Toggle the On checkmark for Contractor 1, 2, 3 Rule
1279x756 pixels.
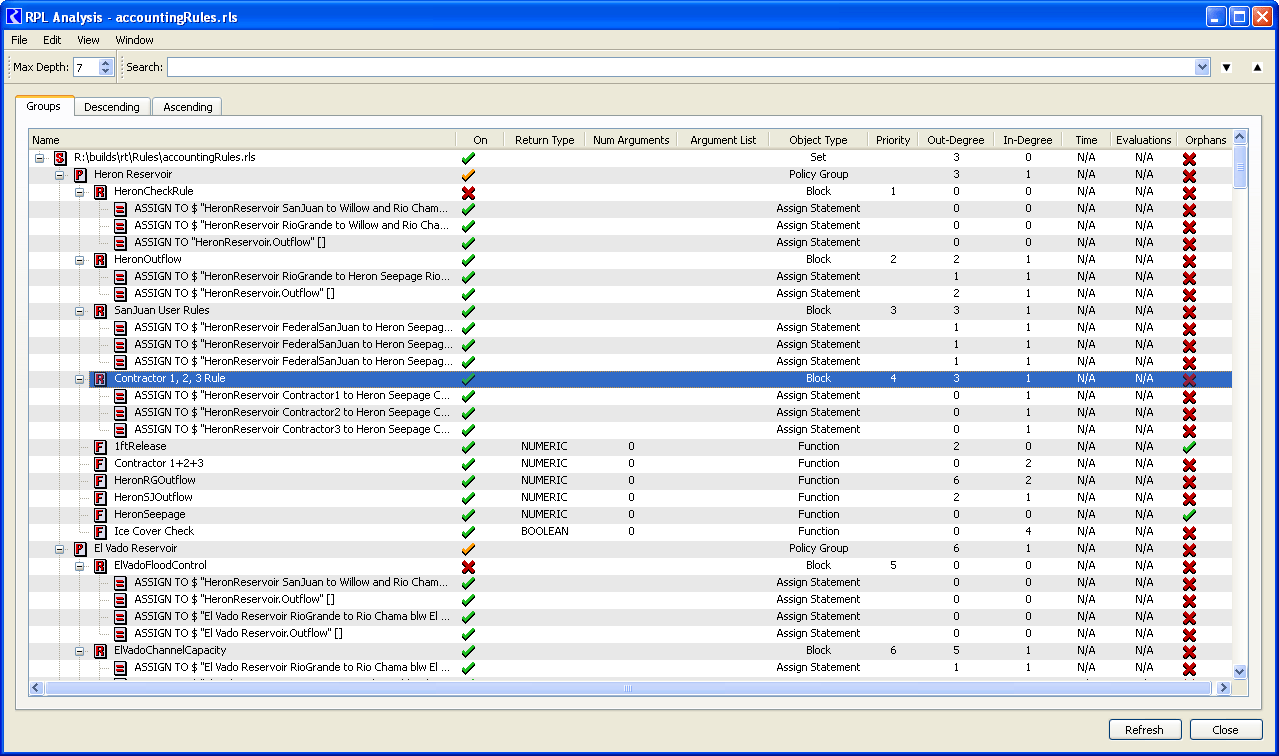click(468, 379)
